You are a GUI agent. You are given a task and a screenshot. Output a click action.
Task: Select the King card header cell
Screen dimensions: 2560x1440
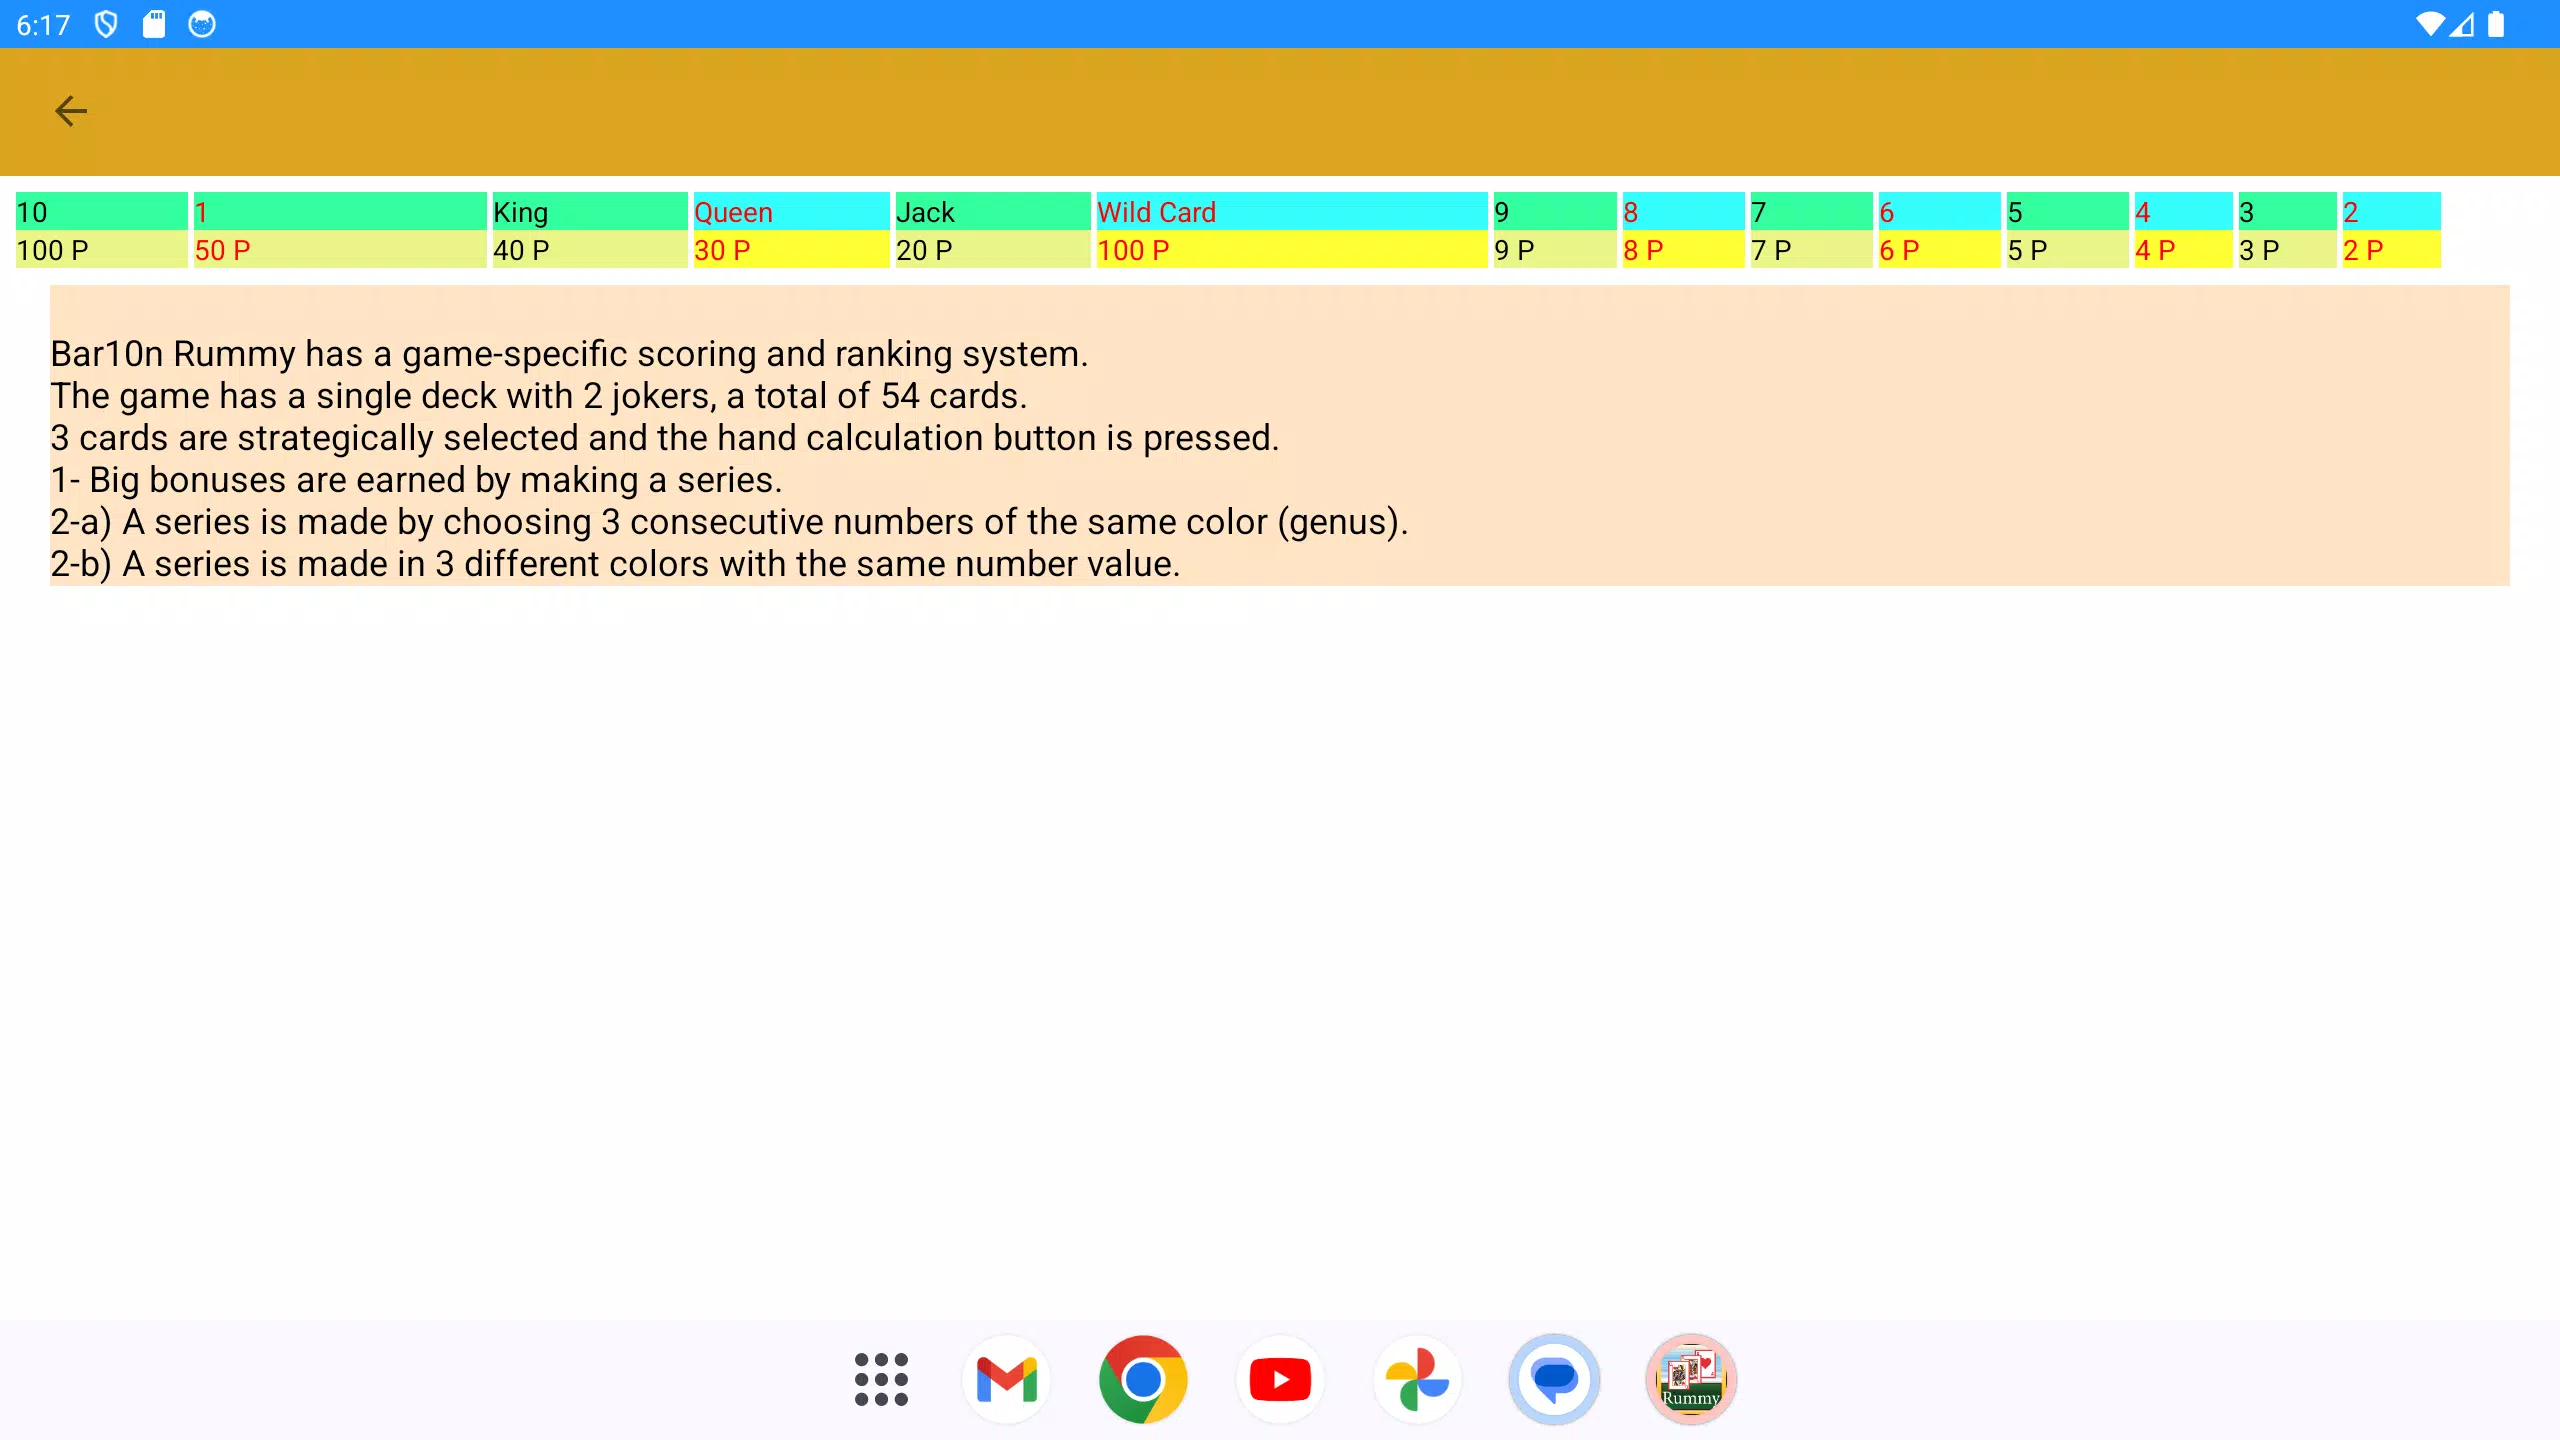coord(588,212)
